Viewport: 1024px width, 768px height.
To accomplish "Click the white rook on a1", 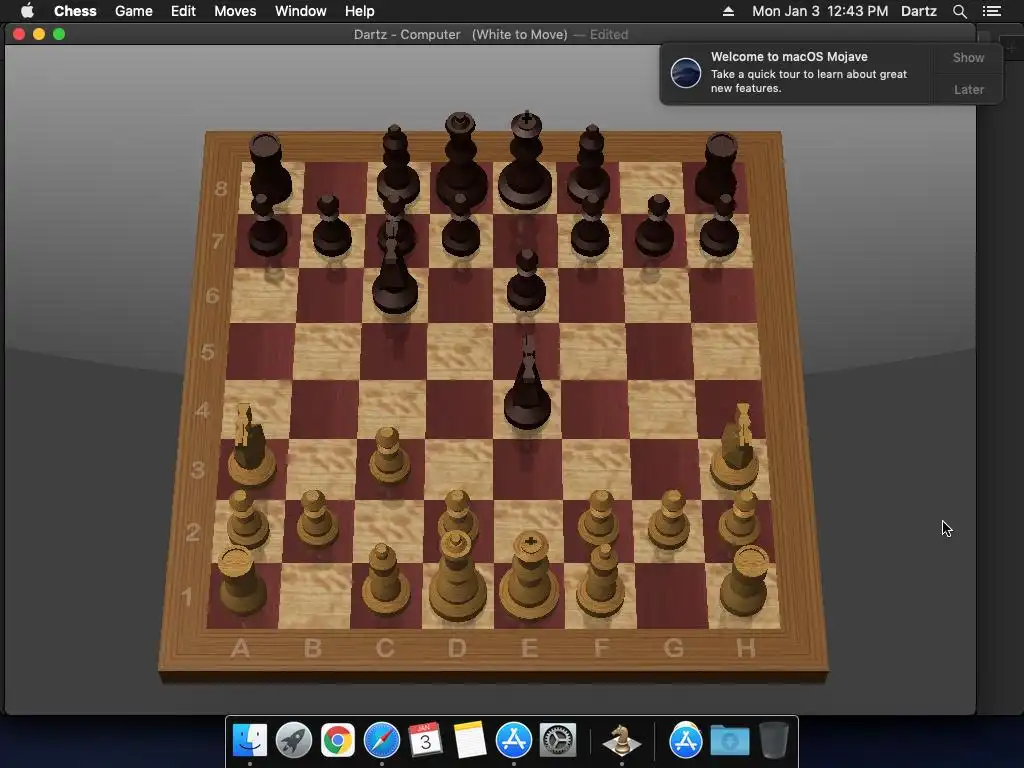I will coord(242,582).
